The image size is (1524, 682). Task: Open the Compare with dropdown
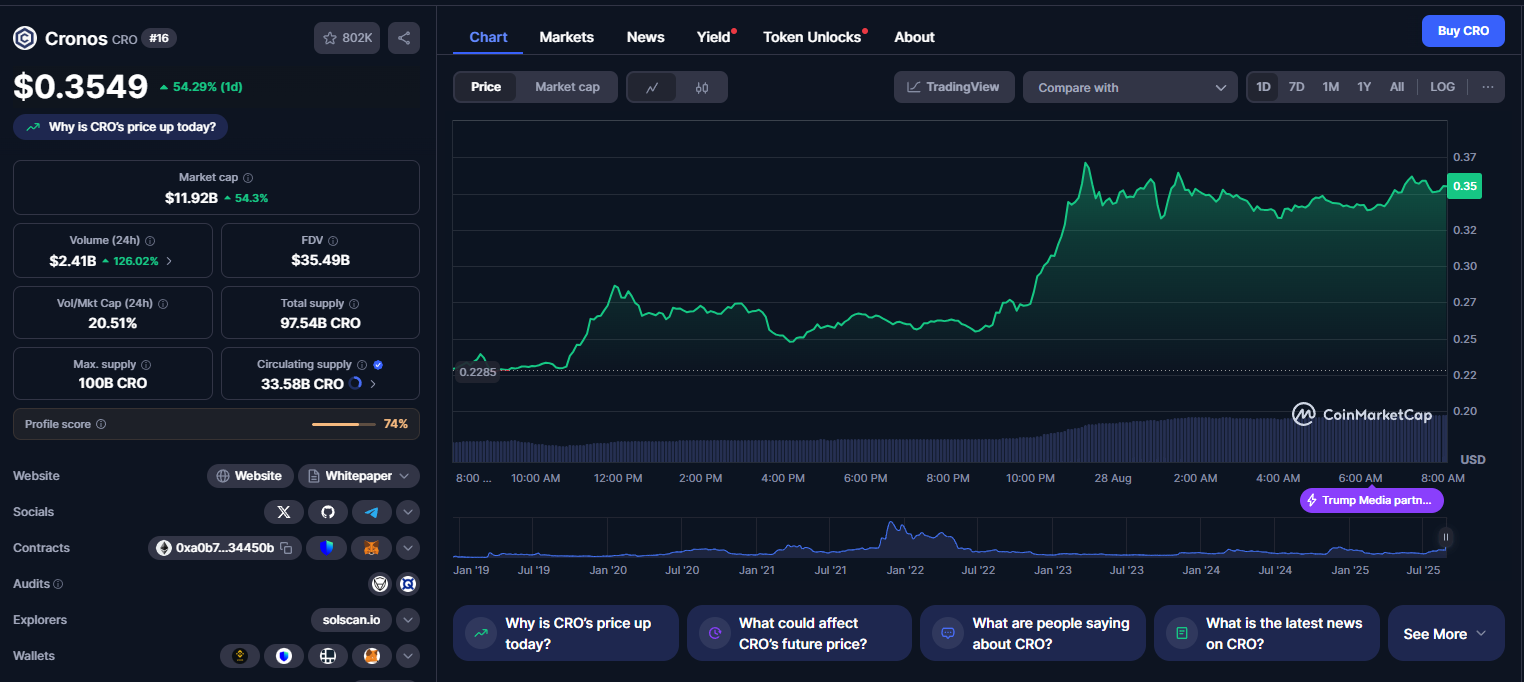[x=1131, y=87]
